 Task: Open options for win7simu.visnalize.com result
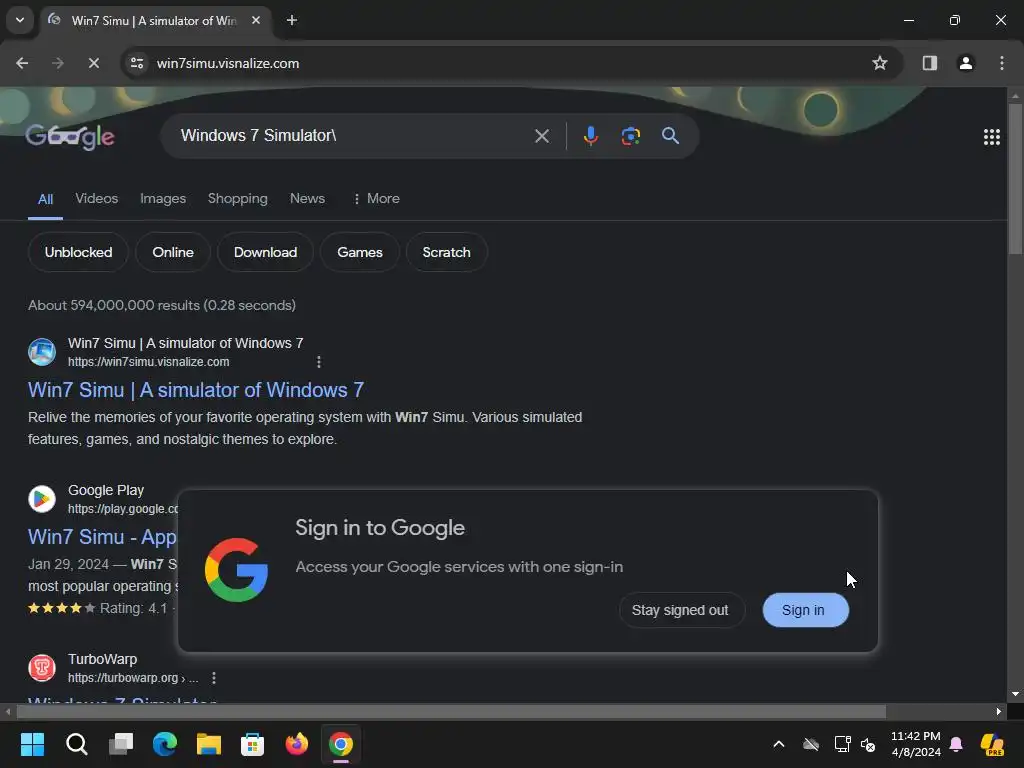click(319, 362)
